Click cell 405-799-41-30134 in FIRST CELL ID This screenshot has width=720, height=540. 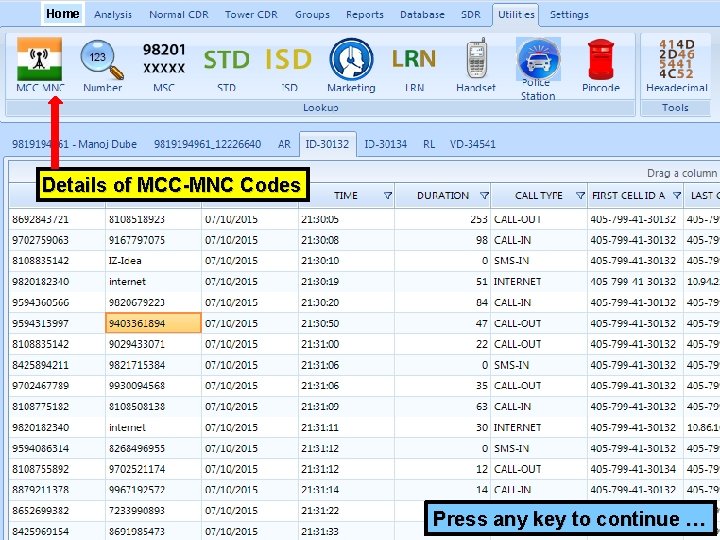coord(635,469)
